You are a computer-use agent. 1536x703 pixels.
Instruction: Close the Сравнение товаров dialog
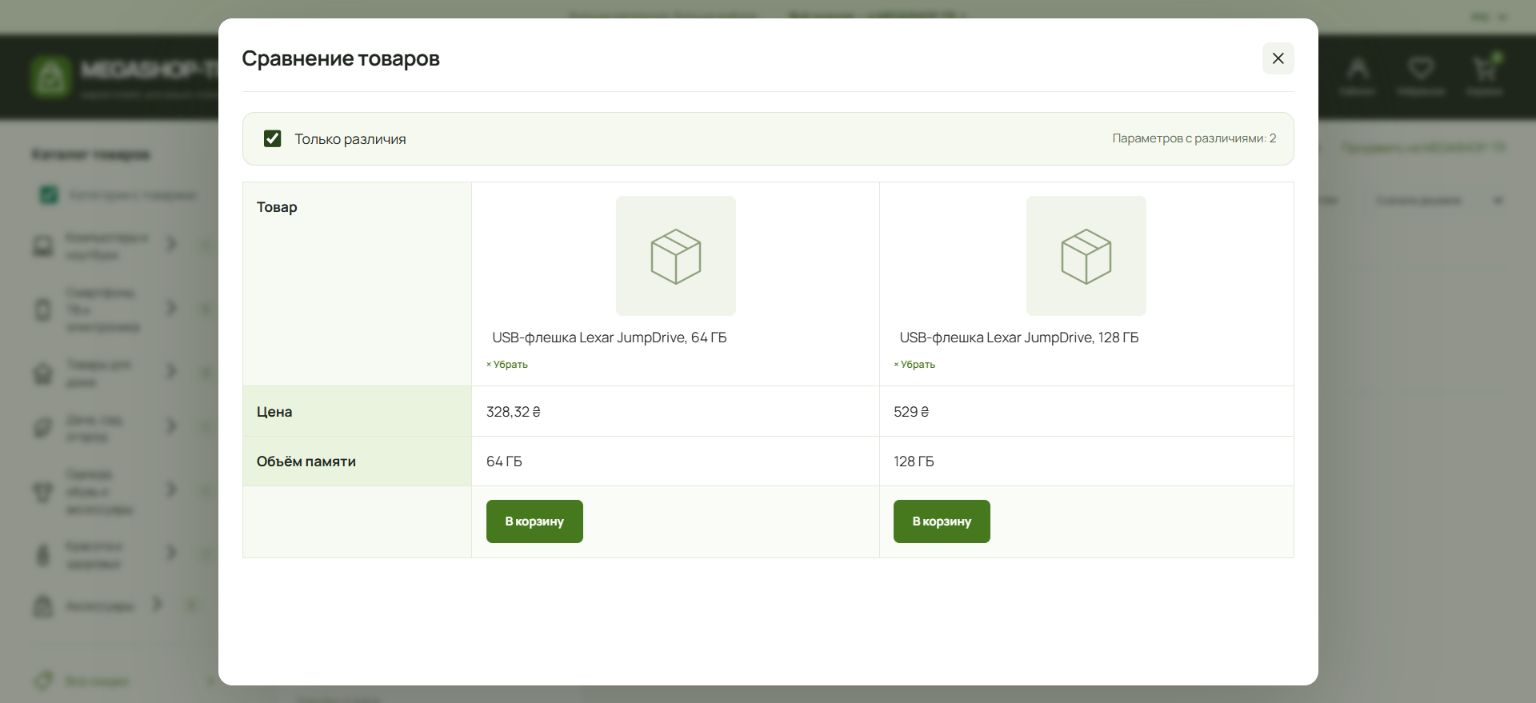[1277, 58]
